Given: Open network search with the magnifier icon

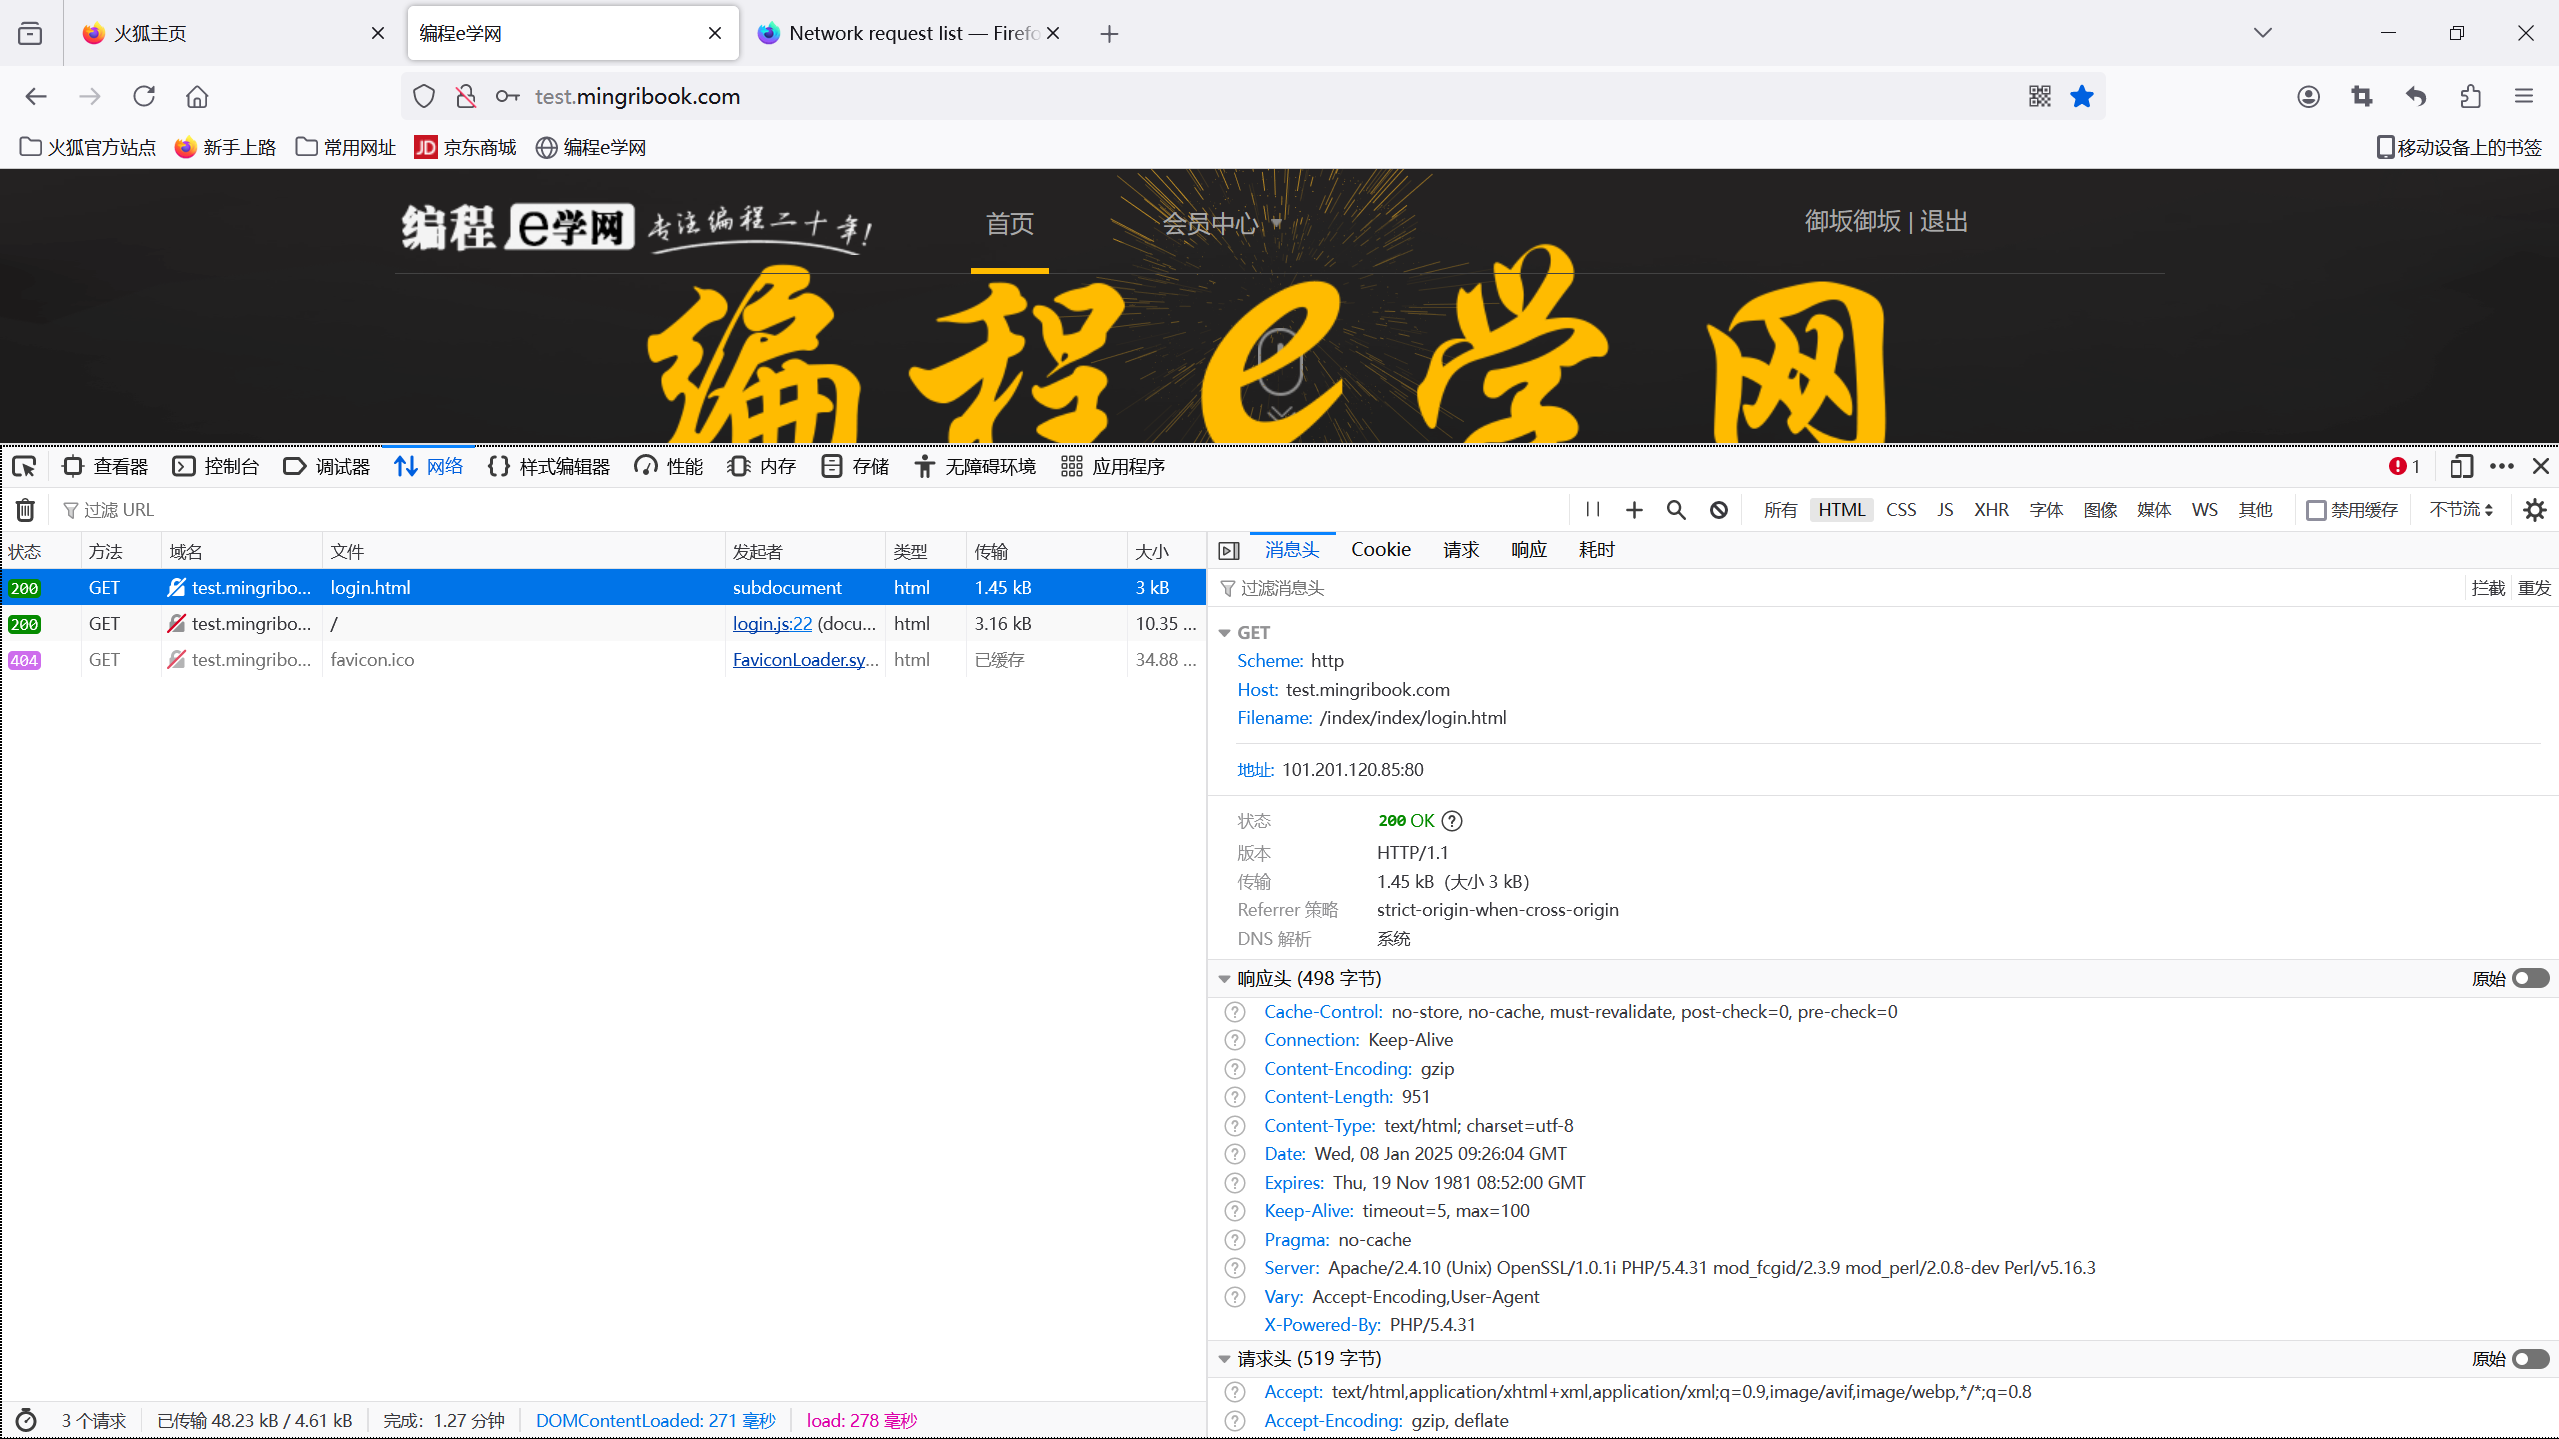Looking at the screenshot, I should (1676, 510).
